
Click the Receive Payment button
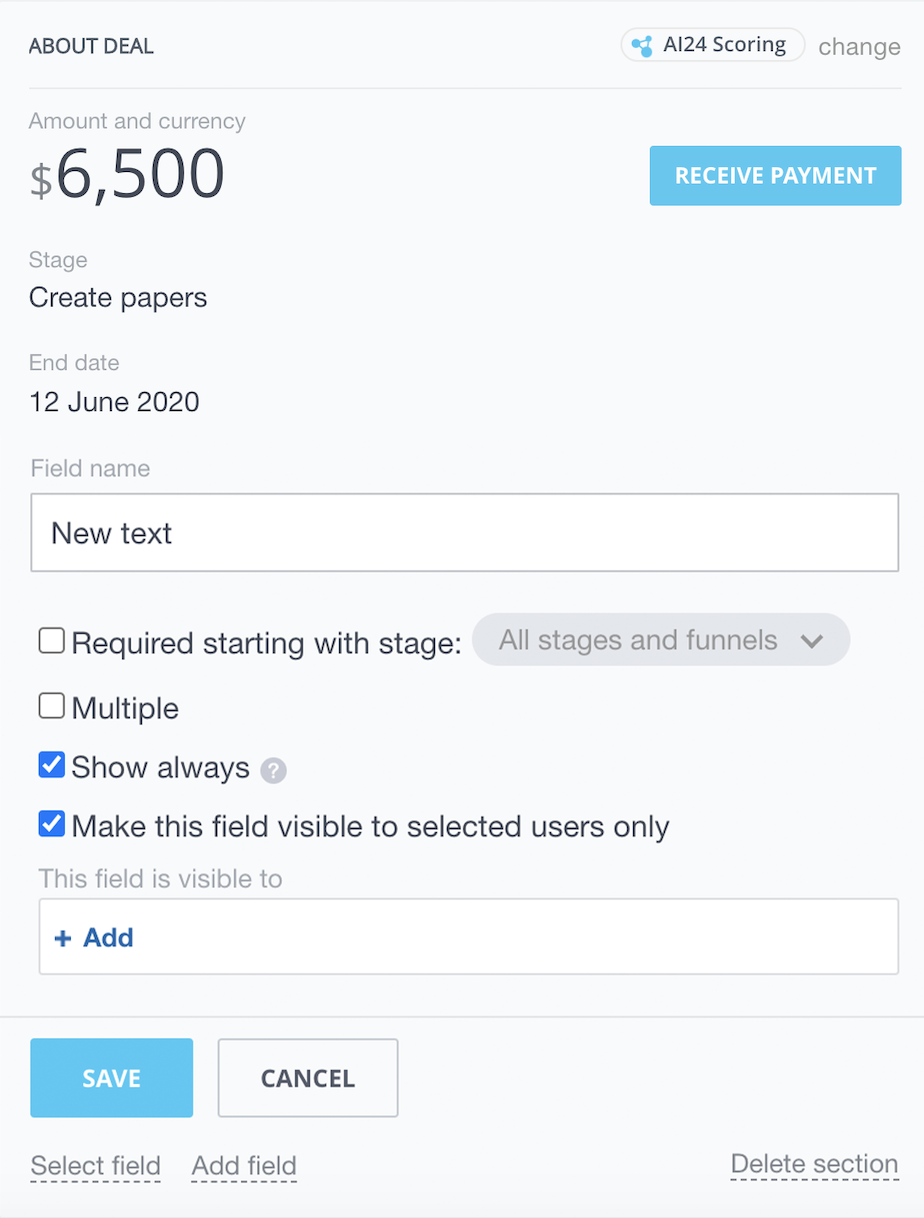[775, 176]
